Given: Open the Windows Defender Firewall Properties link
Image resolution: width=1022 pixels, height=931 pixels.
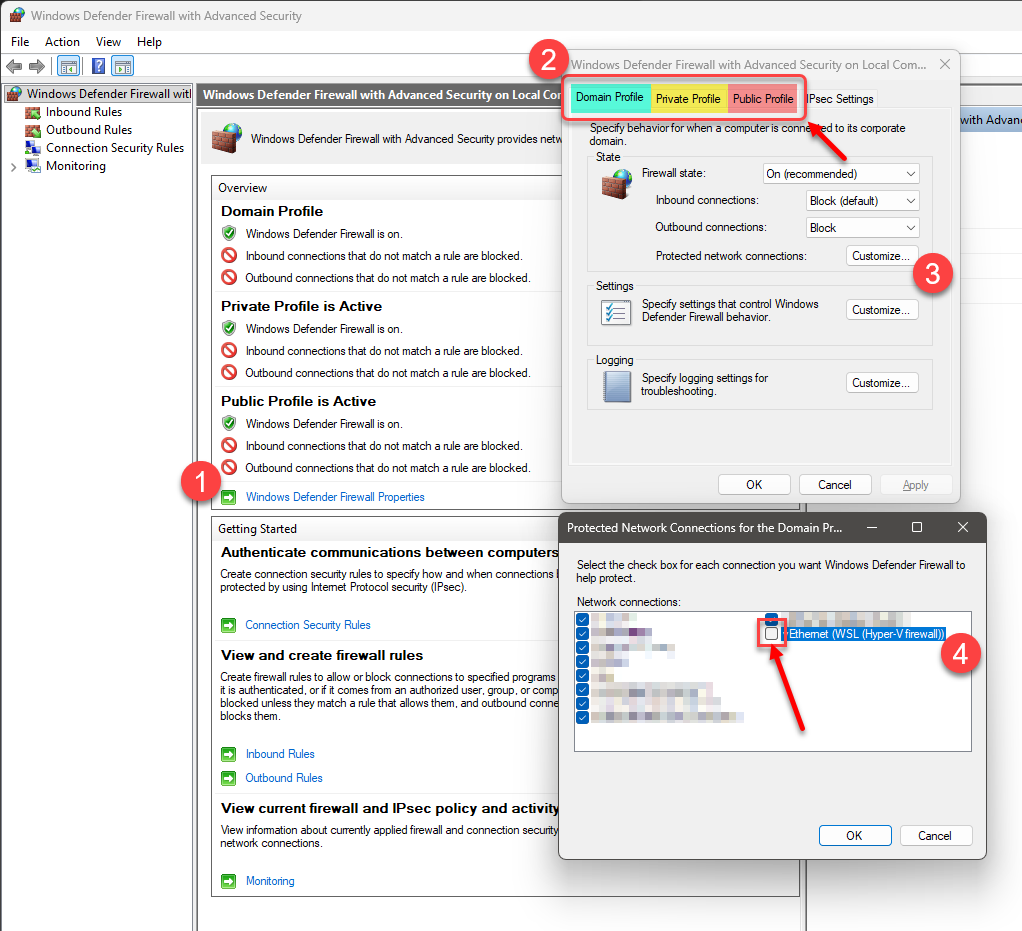Looking at the screenshot, I should coord(335,497).
